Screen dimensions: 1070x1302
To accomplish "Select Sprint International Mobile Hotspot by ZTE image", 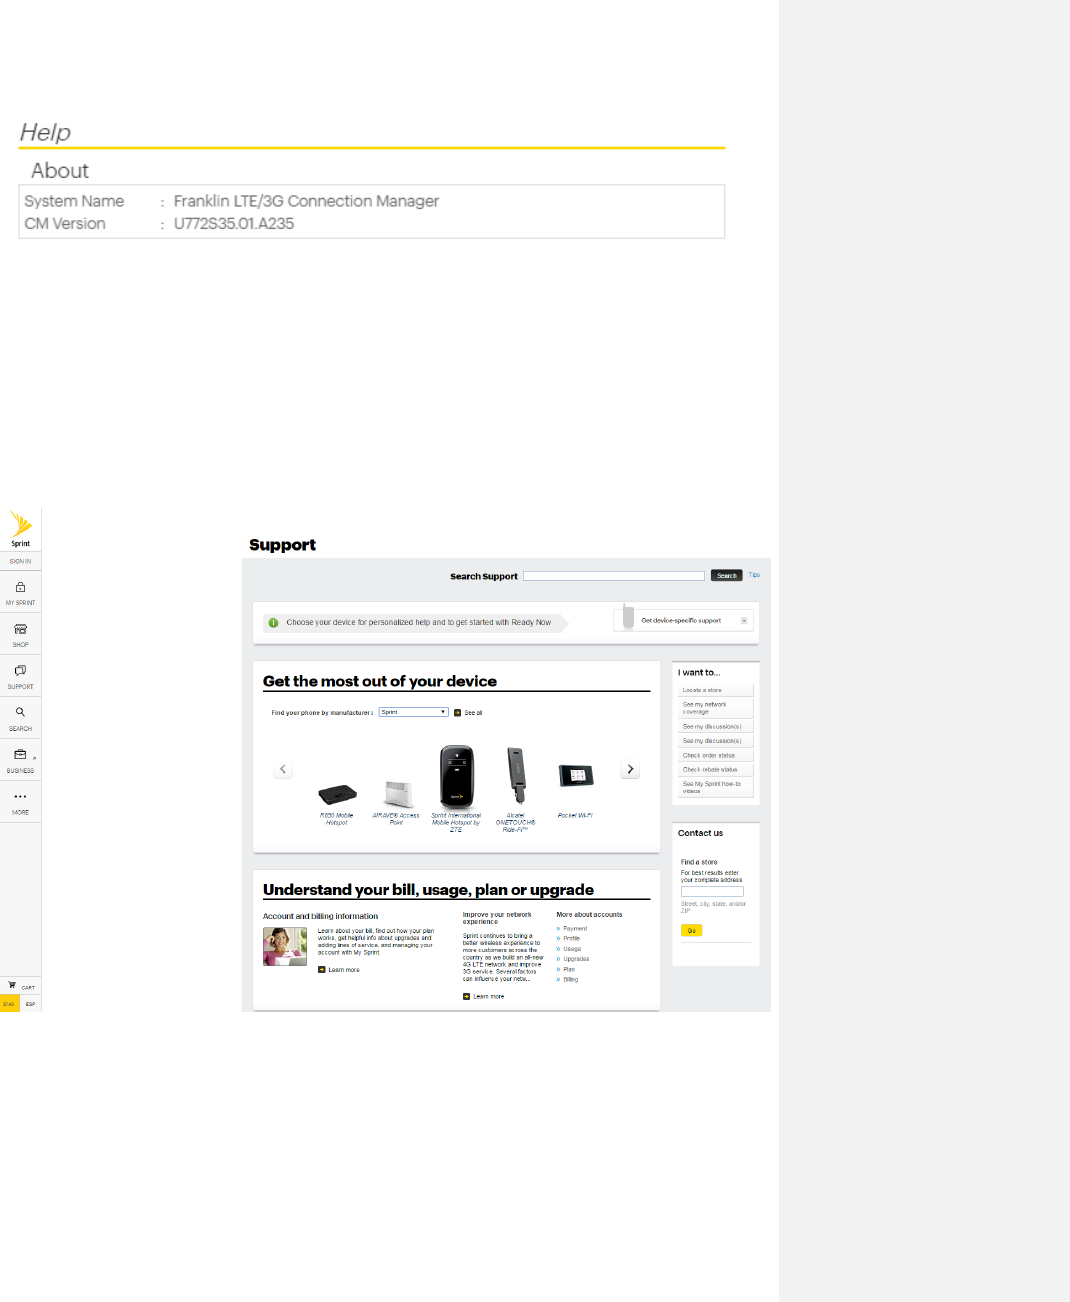I will 457,777.
